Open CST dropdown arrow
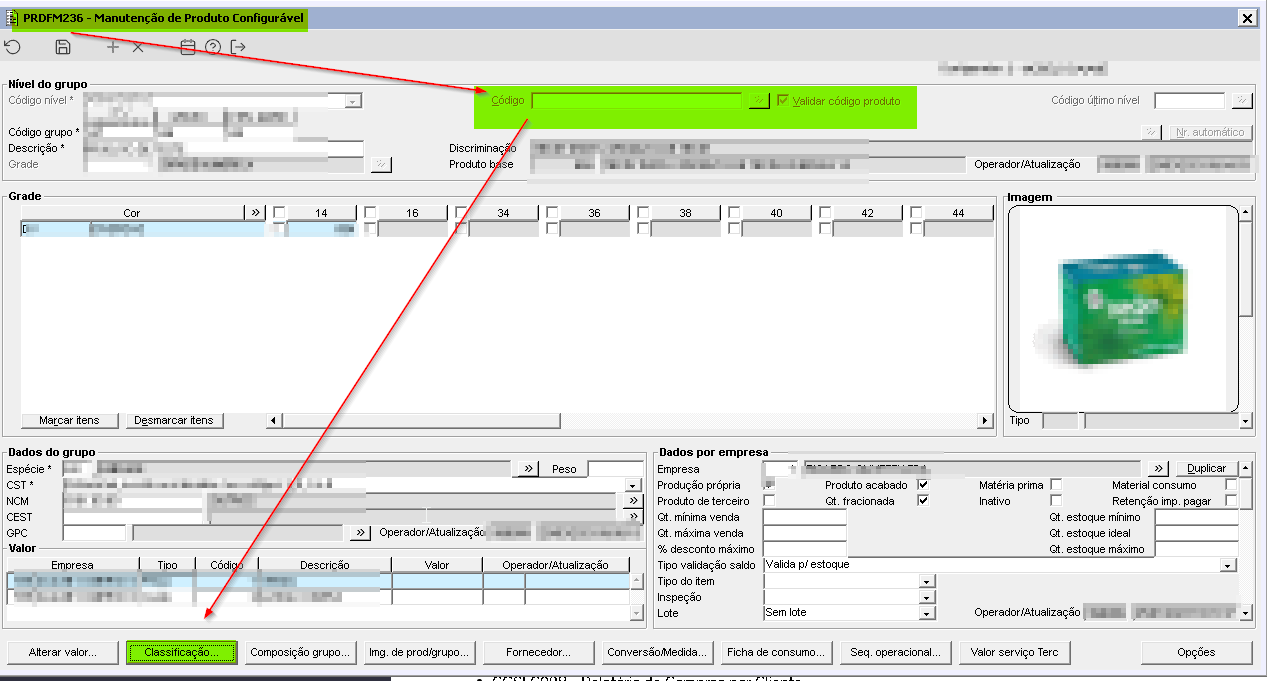This screenshot has width=1267, height=681. pyautogui.click(x=634, y=485)
